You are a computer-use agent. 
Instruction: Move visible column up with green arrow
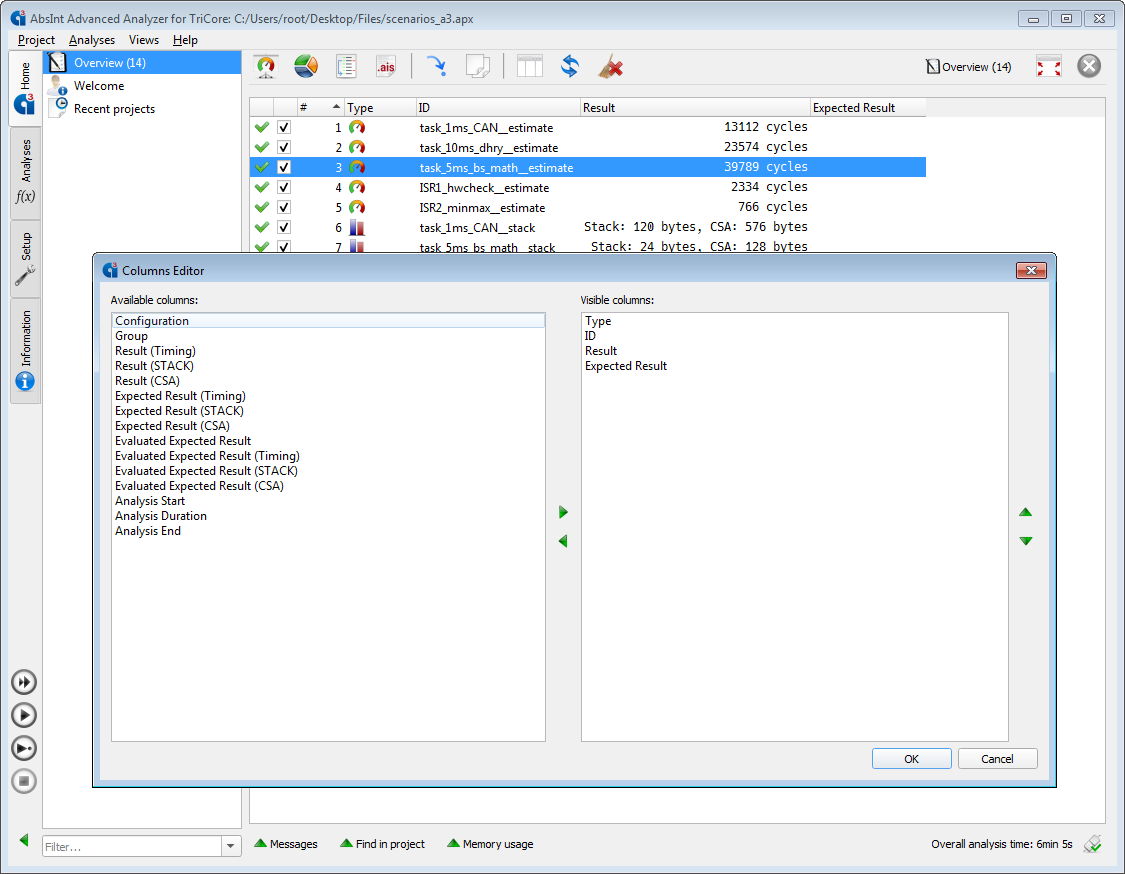[1025, 512]
